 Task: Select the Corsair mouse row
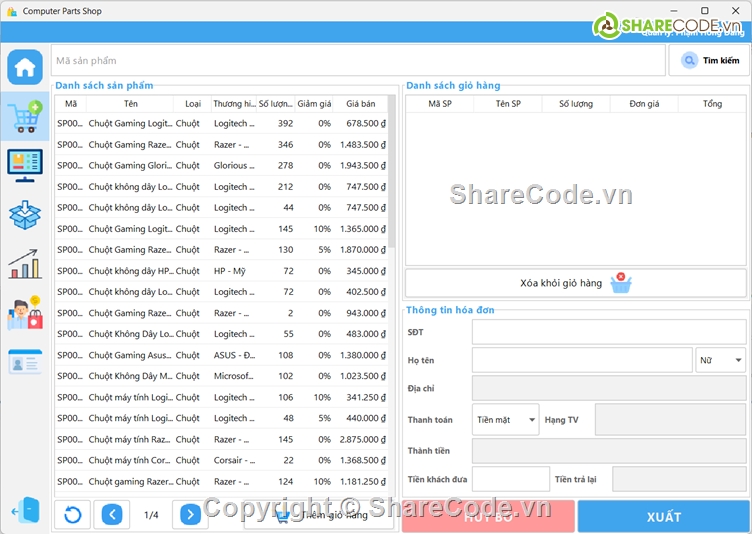tap(221, 461)
